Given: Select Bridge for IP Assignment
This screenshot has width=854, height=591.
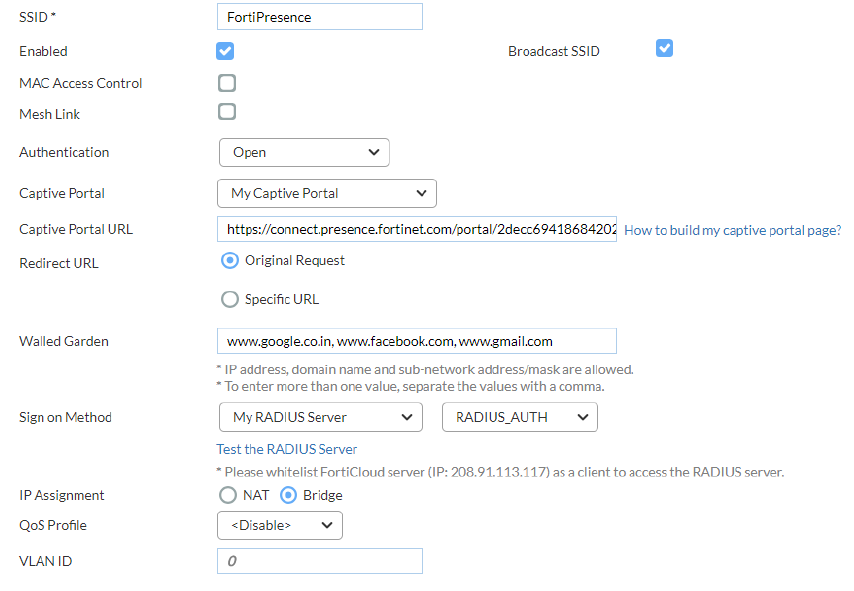Looking at the screenshot, I should point(289,495).
